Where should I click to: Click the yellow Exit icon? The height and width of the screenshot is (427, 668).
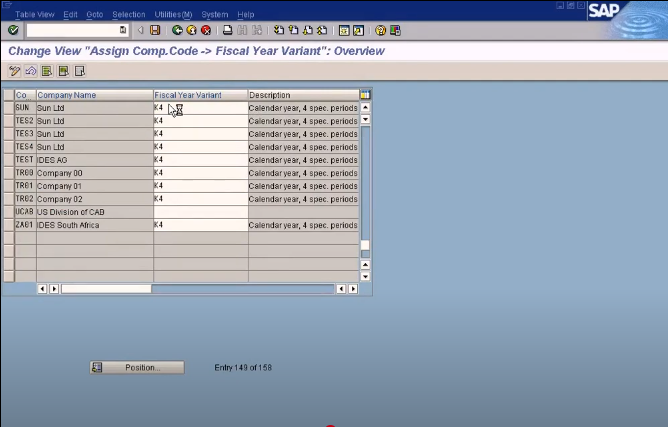click(x=192, y=30)
